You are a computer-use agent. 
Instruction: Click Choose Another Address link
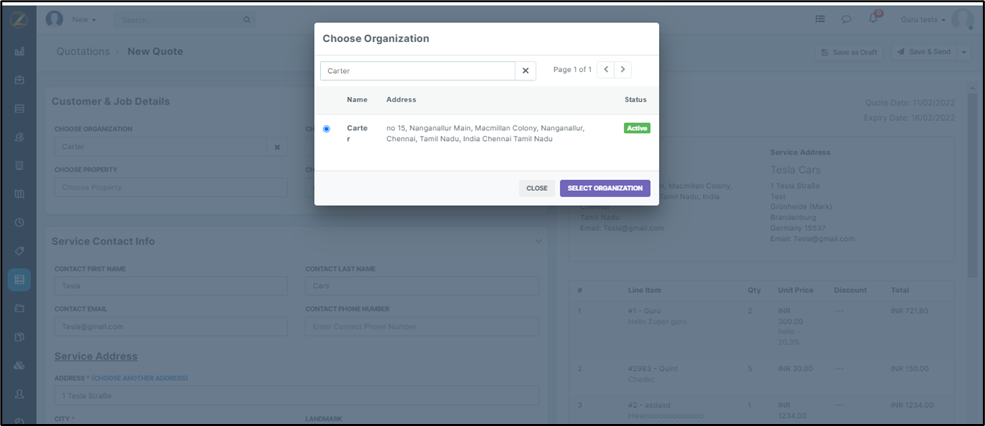coord(139,378)
